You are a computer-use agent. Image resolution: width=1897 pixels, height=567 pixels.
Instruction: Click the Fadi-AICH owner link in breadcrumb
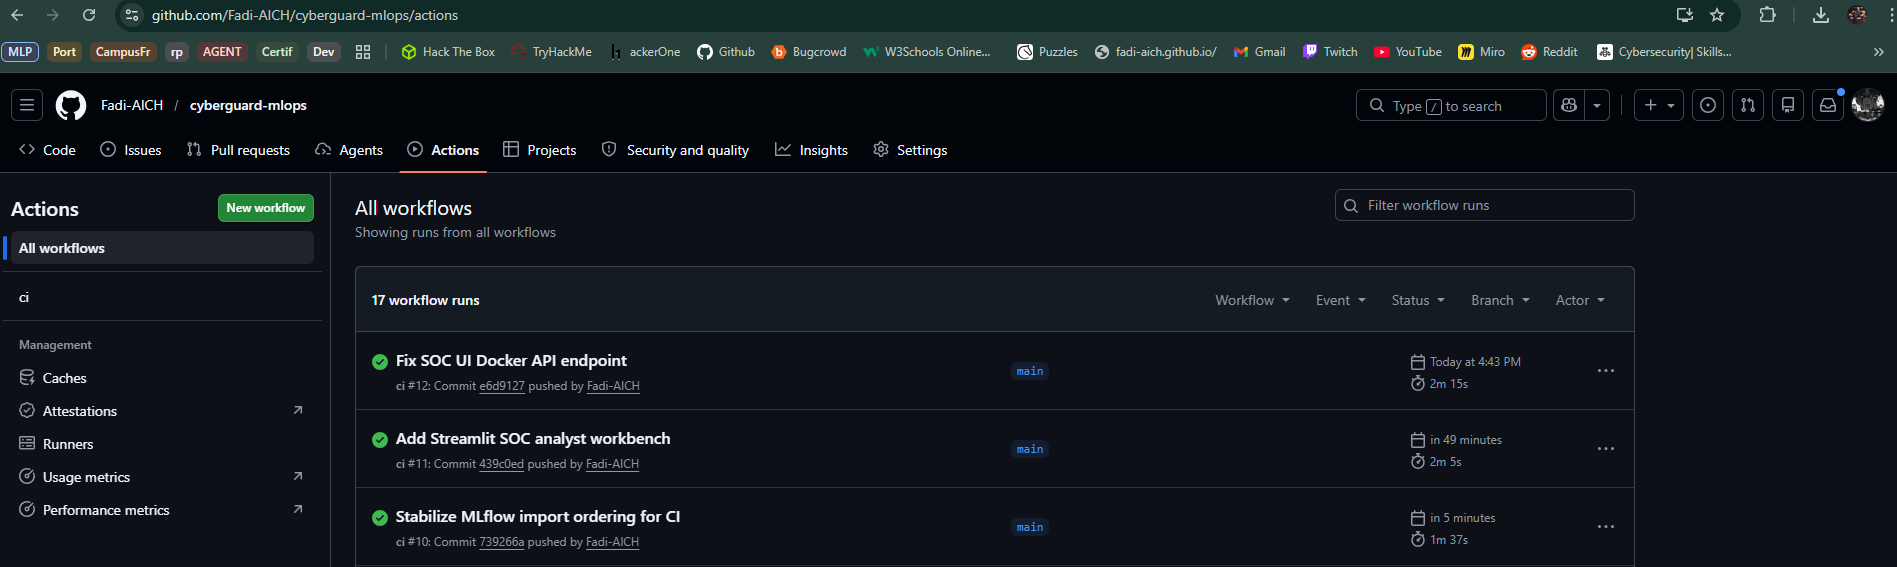click(x=132, y=105)
